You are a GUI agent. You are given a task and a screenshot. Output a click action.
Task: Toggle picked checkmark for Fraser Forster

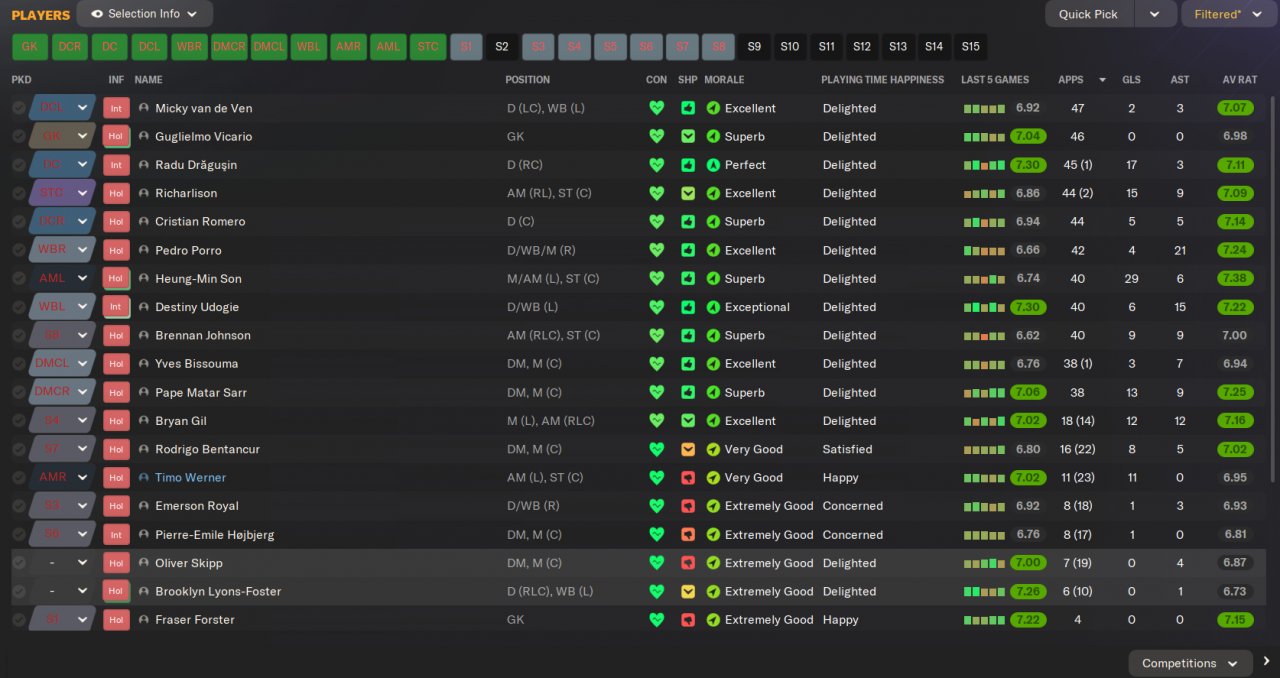click(19, 620)
